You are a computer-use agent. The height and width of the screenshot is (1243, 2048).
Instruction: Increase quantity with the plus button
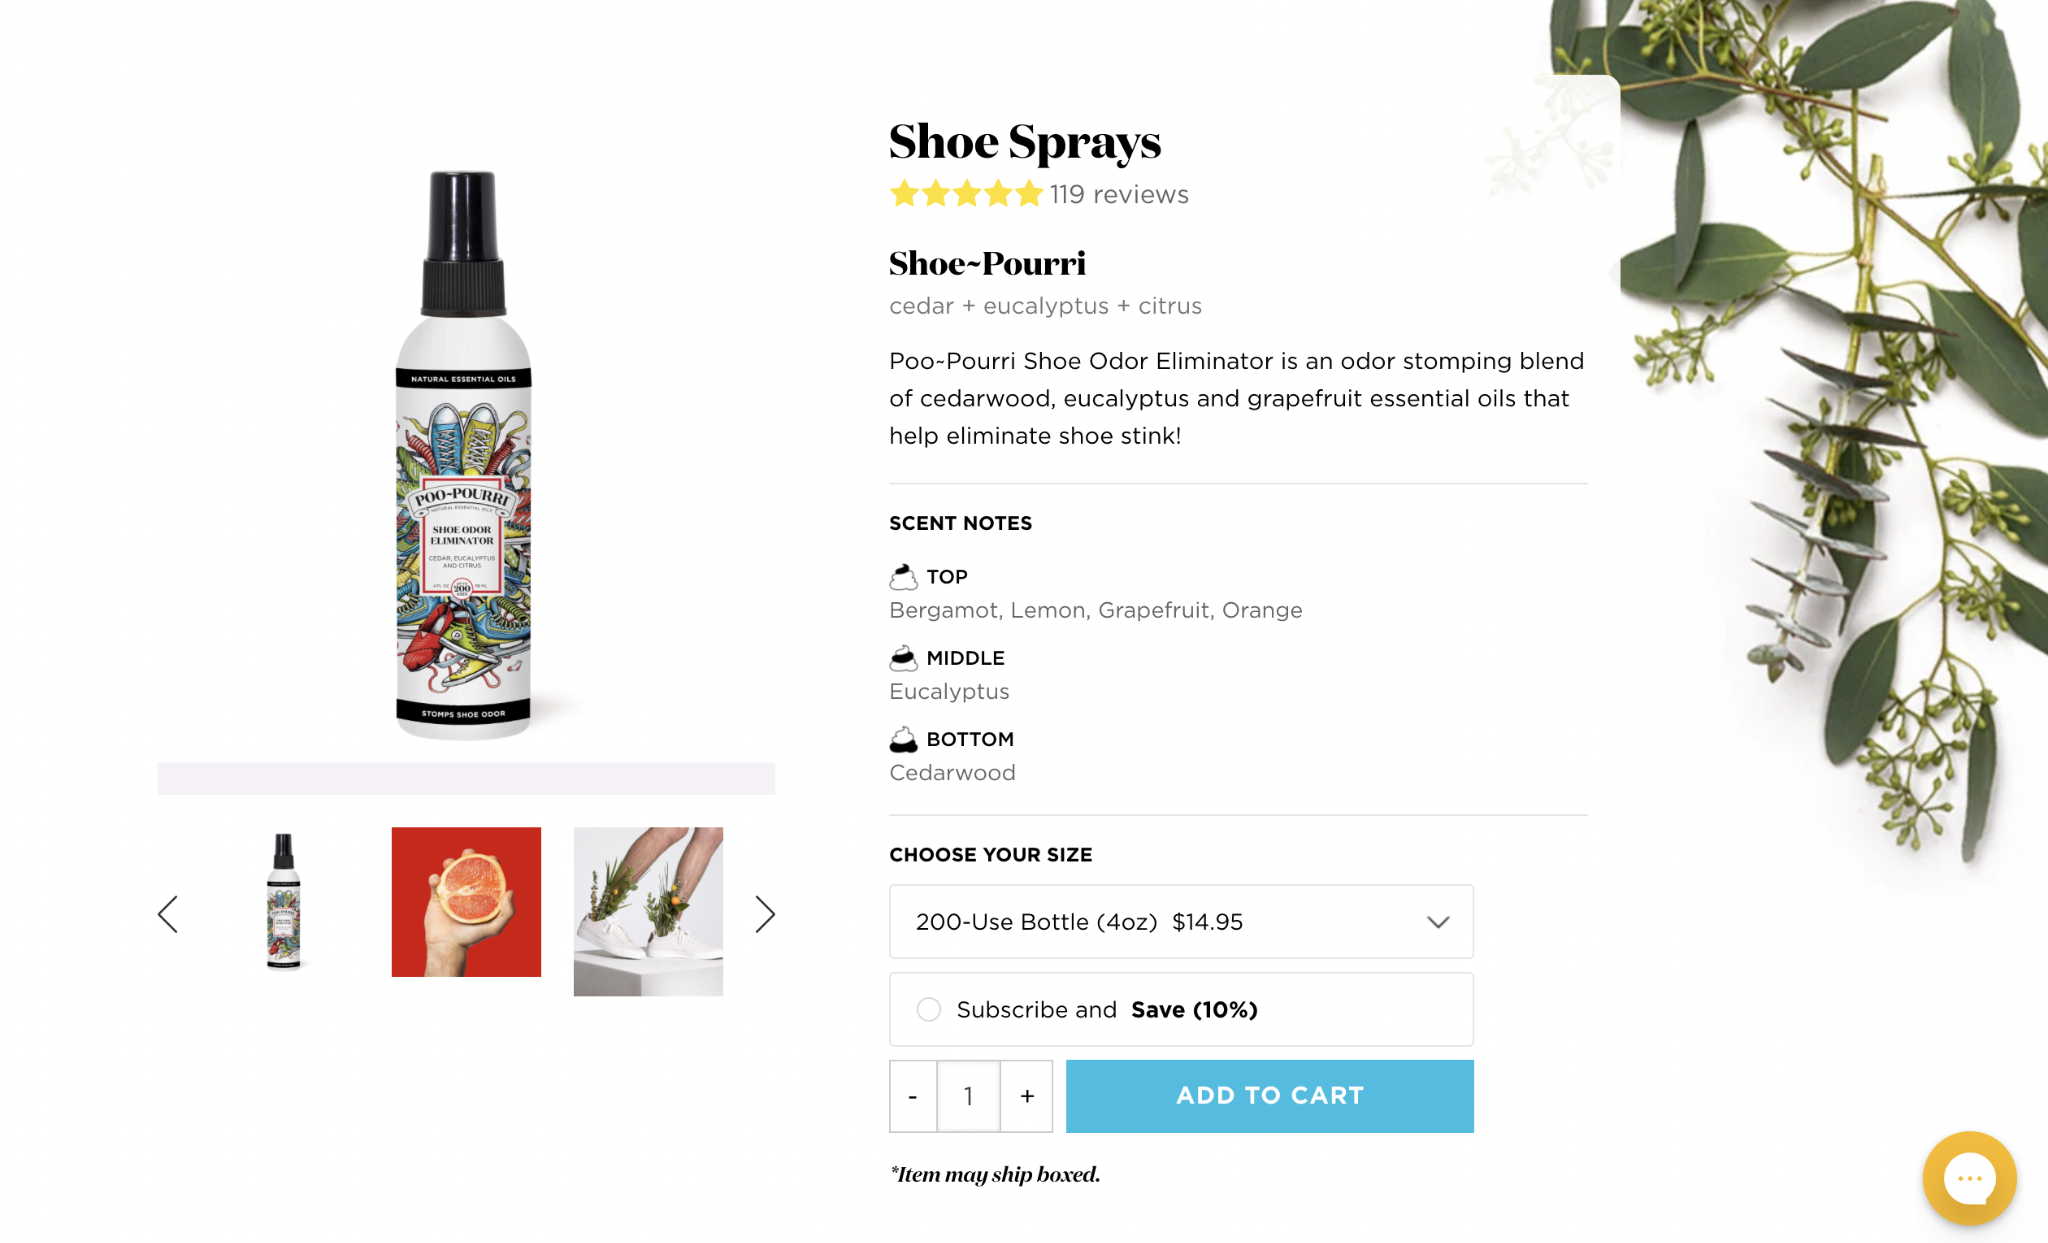(x=1027, y=1096)
